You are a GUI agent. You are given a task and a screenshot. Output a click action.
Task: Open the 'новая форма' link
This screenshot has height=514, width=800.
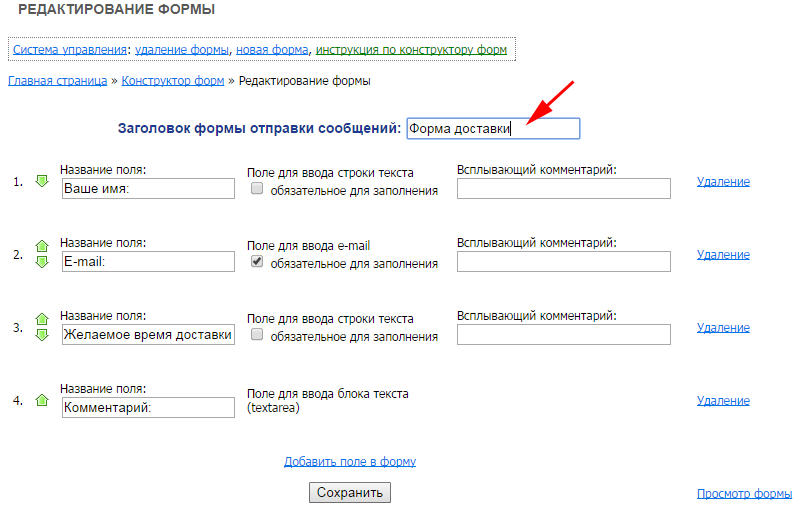271,49
